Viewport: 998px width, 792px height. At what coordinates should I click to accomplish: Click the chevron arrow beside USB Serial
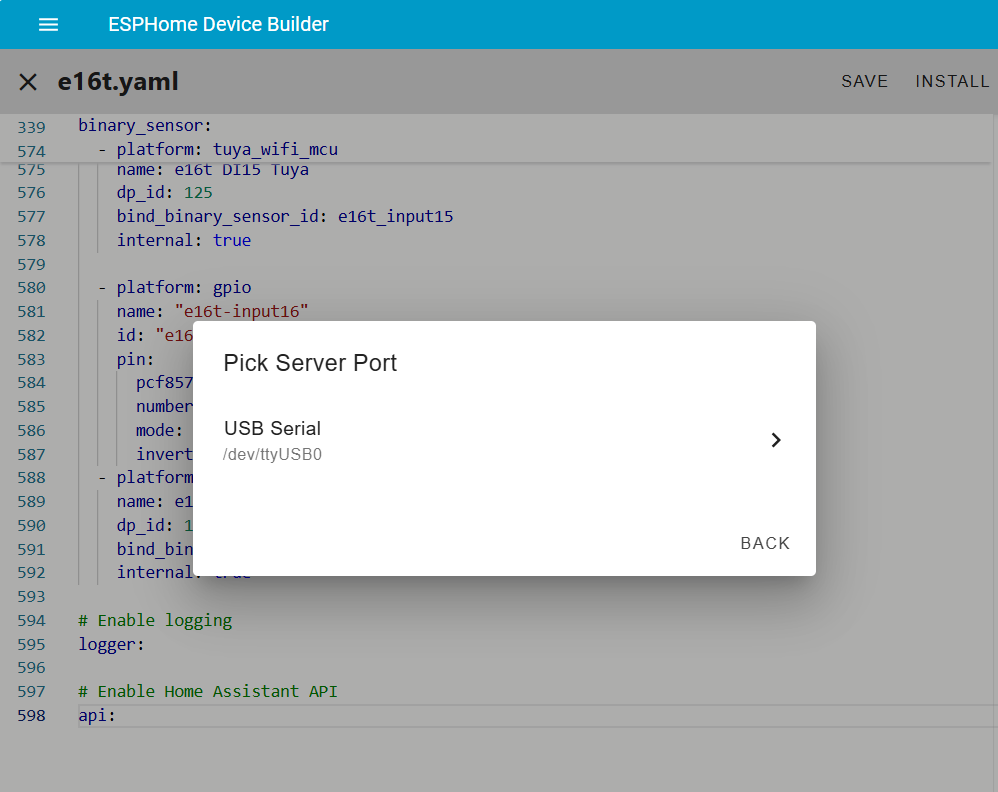coord(775,440)
